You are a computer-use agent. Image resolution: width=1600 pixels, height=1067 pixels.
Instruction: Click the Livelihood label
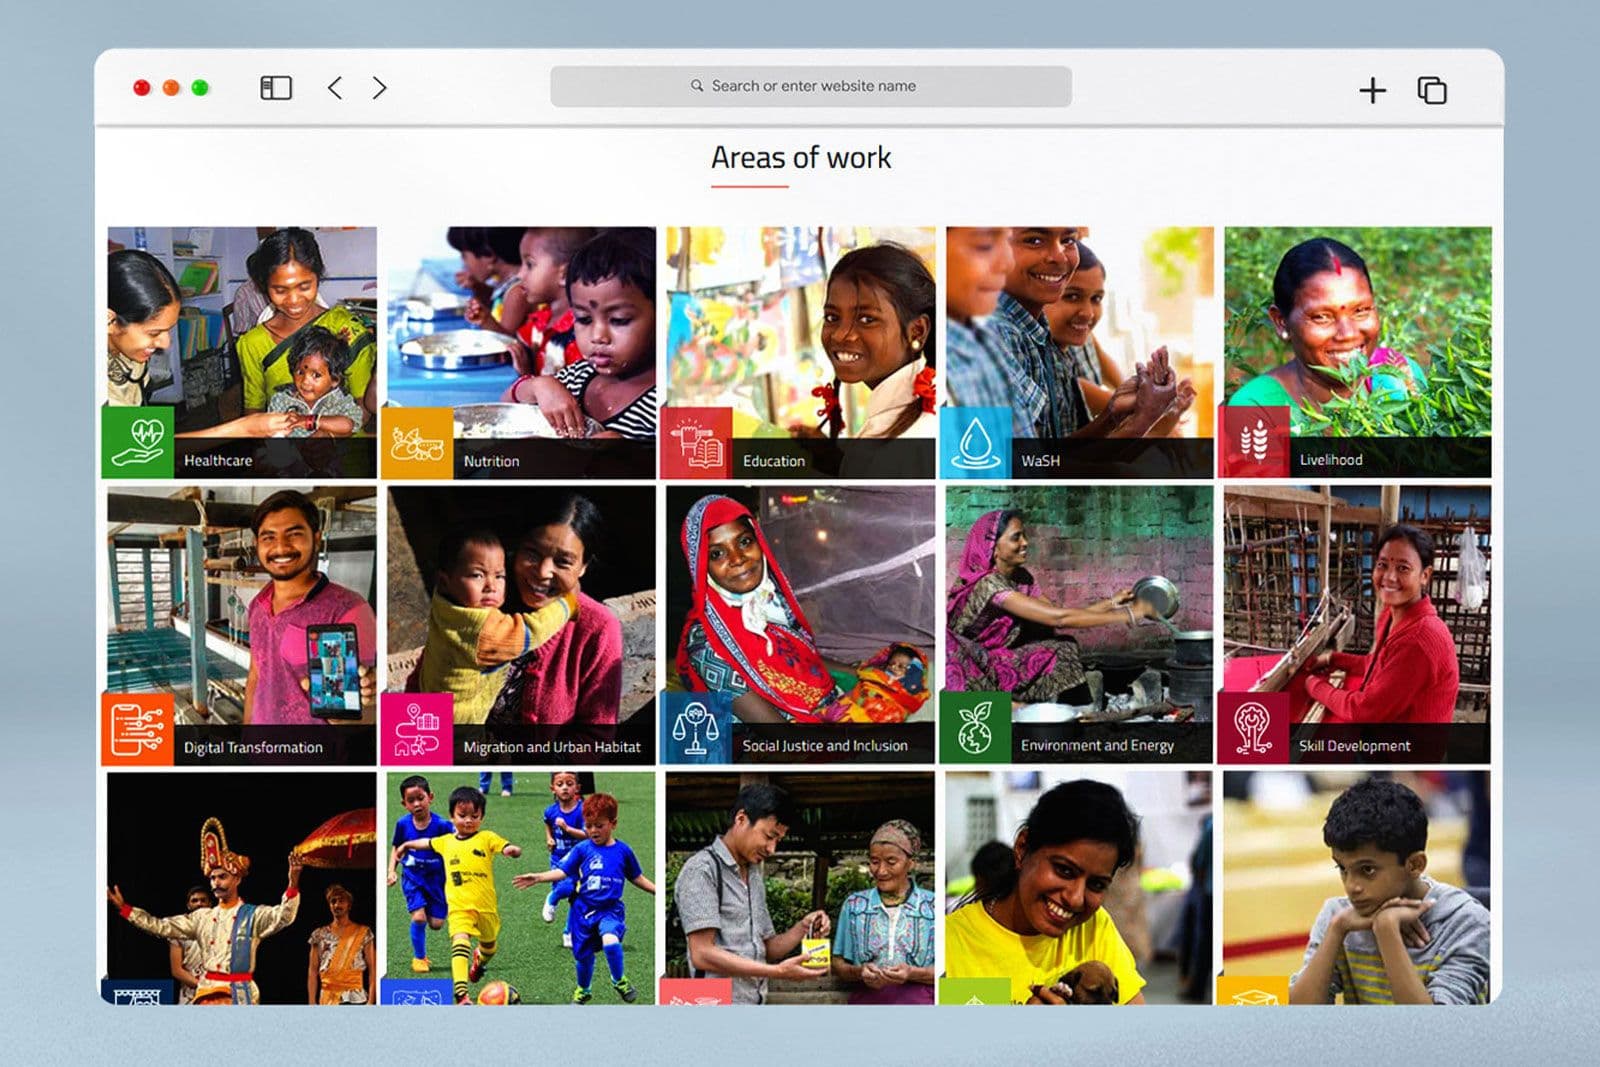click(1331, 460)
